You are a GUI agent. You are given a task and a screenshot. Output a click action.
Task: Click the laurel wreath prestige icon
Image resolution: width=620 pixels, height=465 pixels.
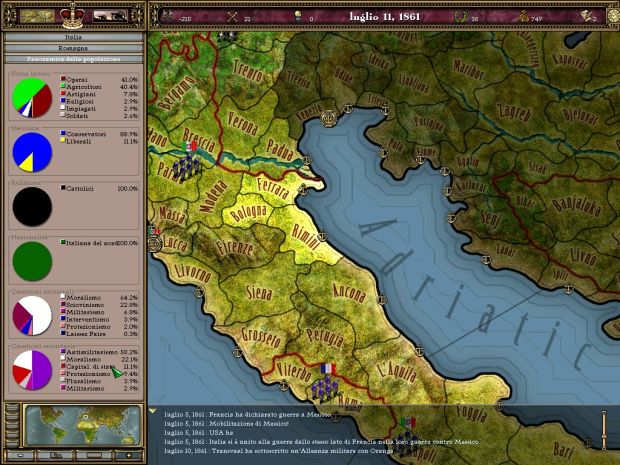coord(460,17)
